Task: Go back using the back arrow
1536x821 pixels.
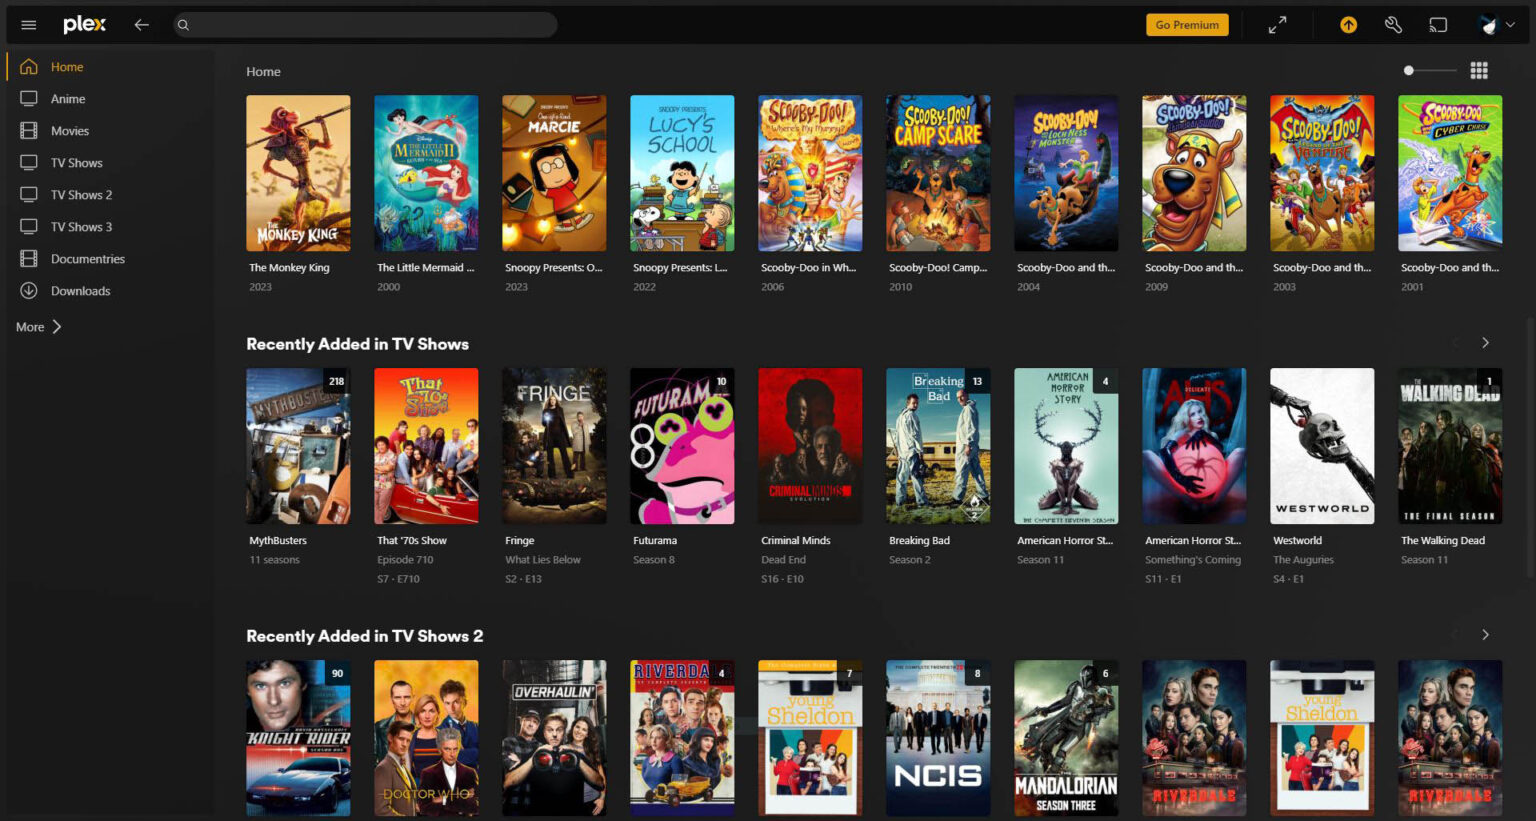Action: [141, 24]
